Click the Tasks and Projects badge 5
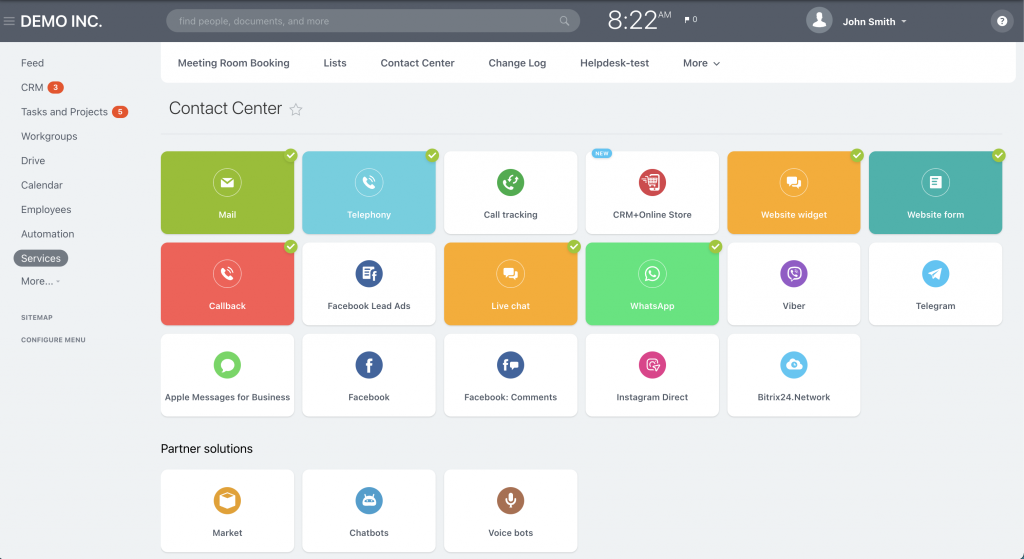The image size is (1024, 559). pos(120,112)
